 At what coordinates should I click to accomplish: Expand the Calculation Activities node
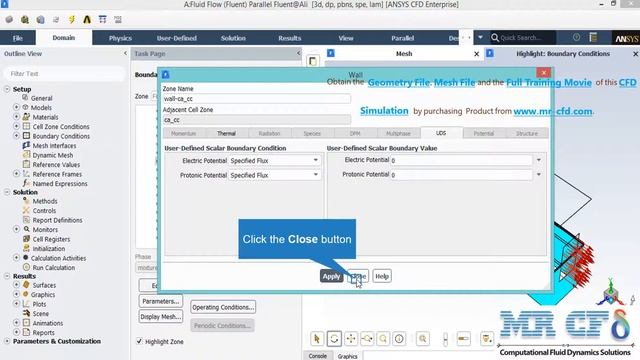(16, 258)
